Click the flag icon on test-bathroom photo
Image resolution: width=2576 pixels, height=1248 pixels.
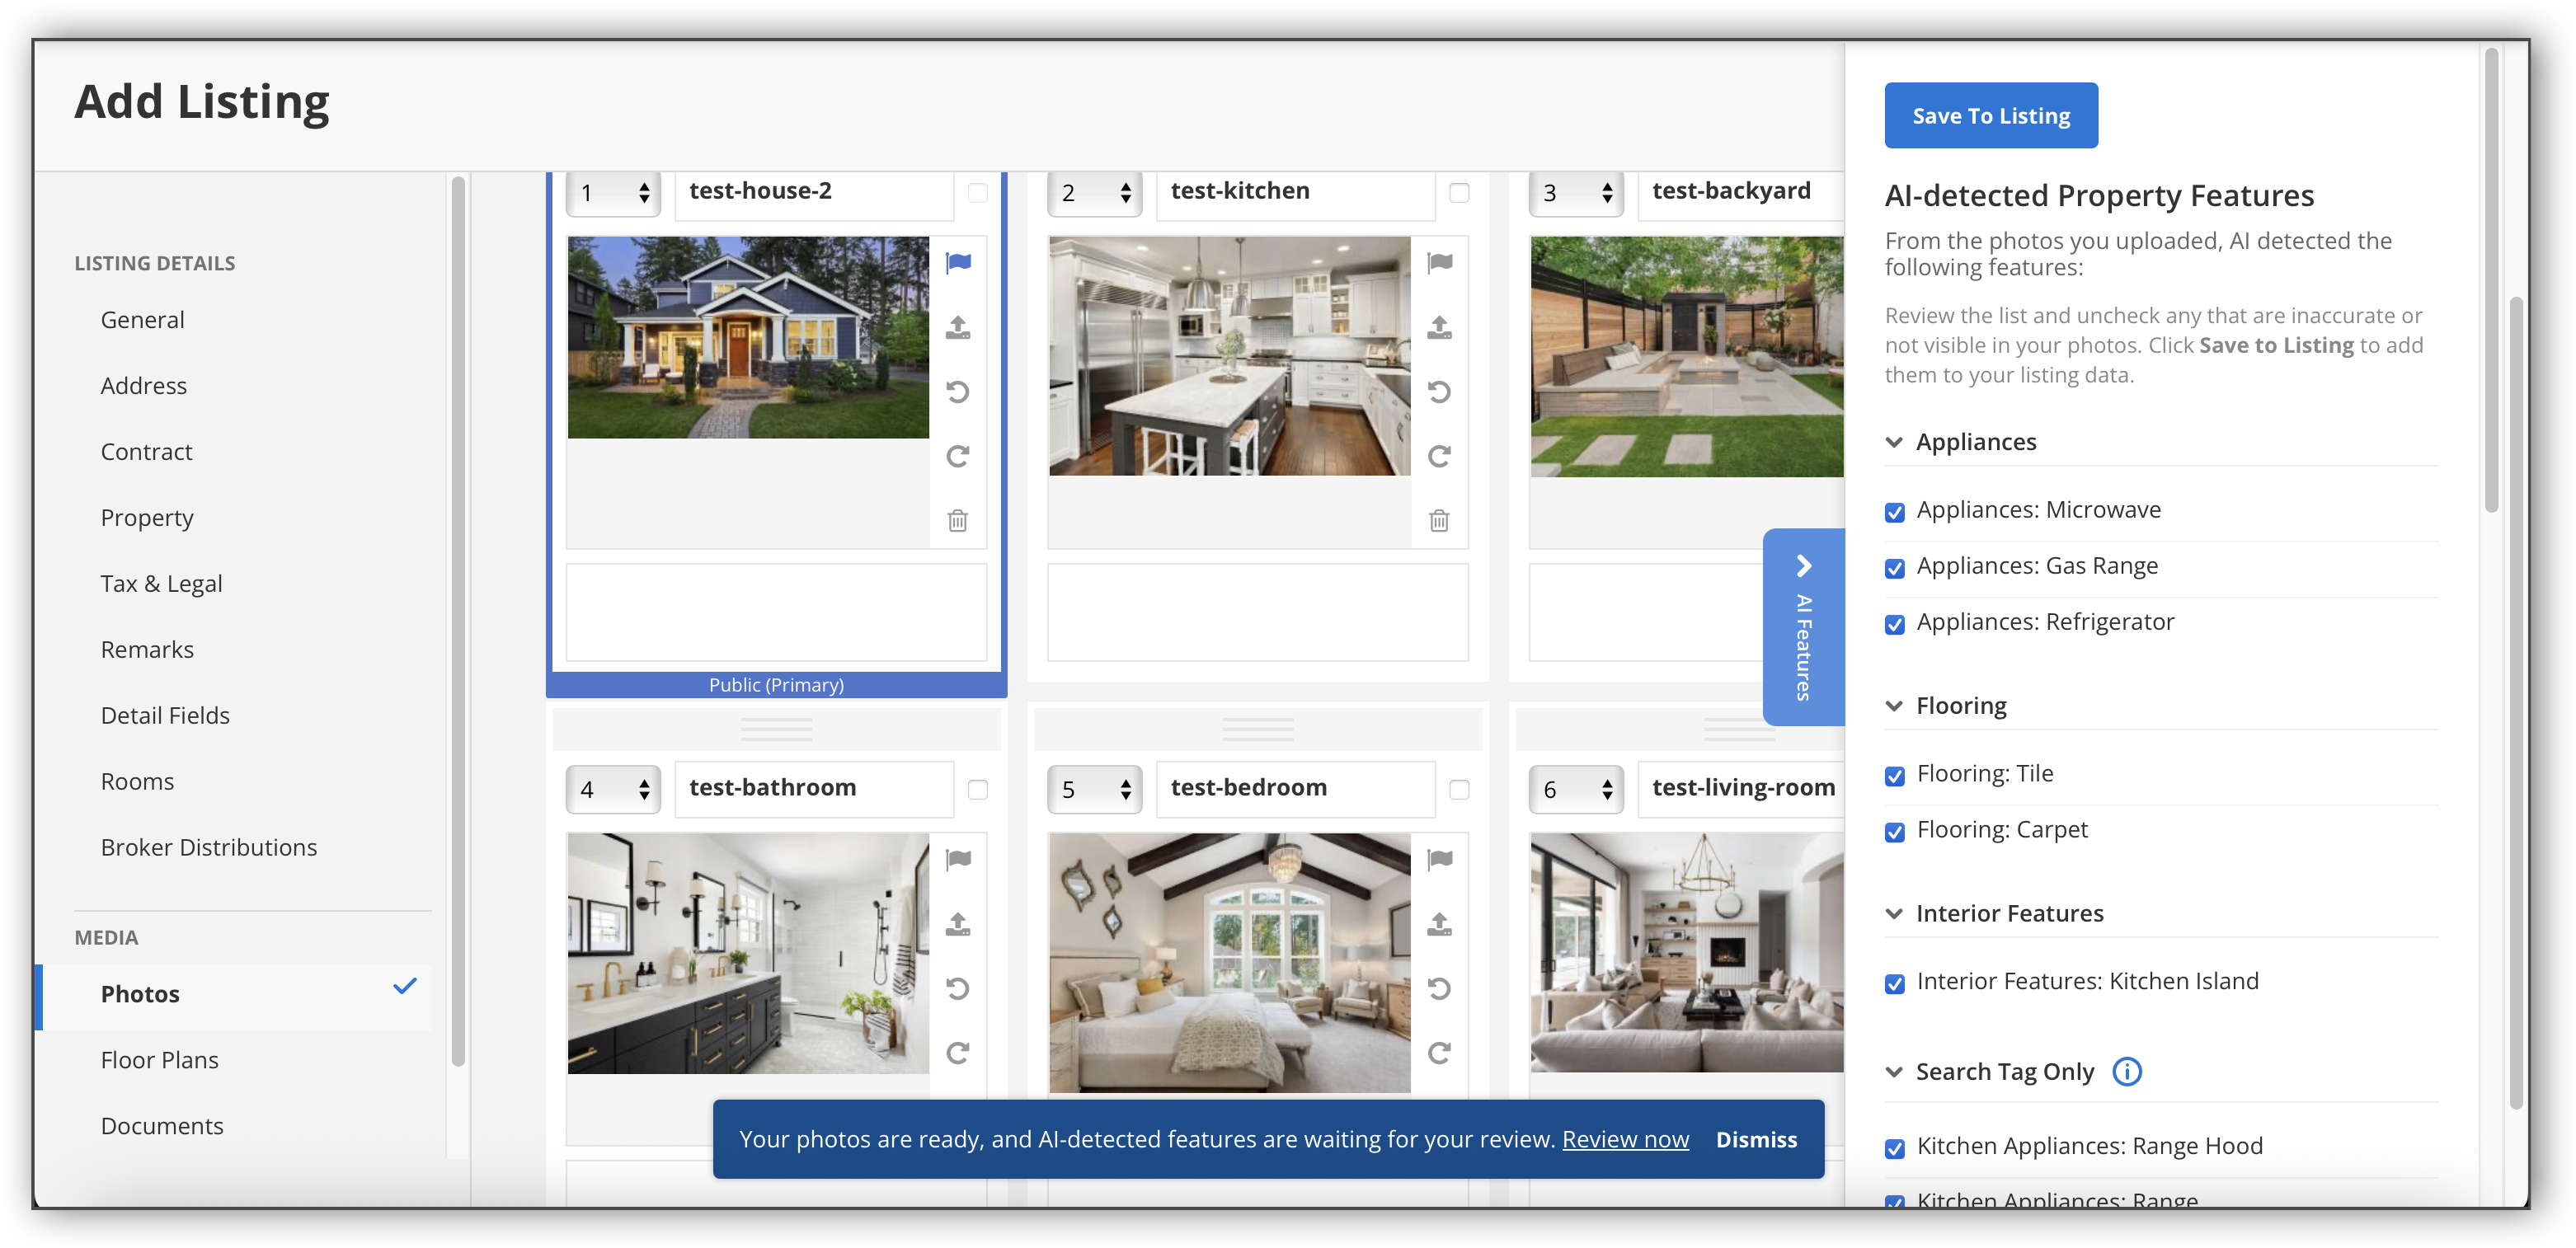957,859
